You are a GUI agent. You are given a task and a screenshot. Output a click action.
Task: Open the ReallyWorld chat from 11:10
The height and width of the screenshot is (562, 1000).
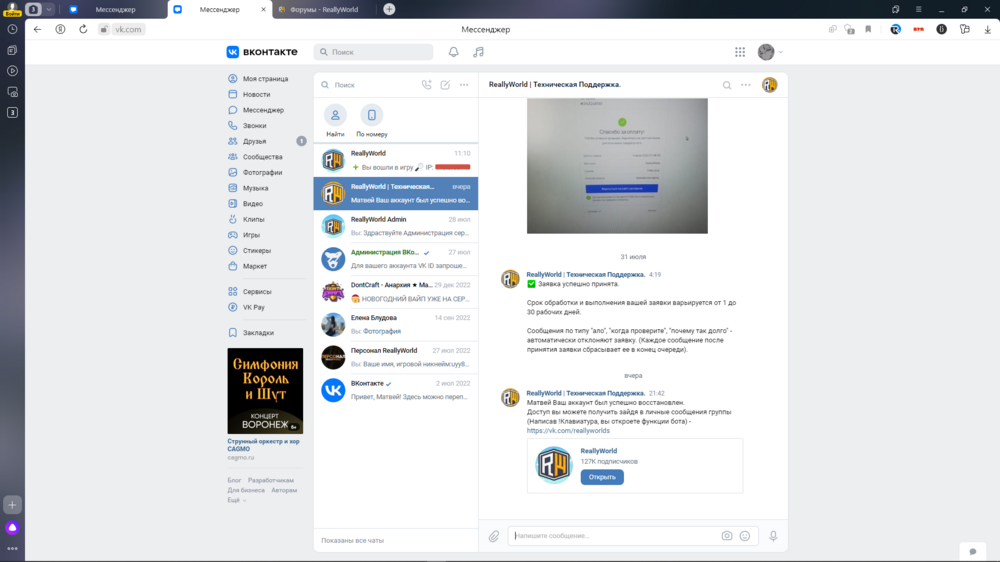click(x=395, y=160)
